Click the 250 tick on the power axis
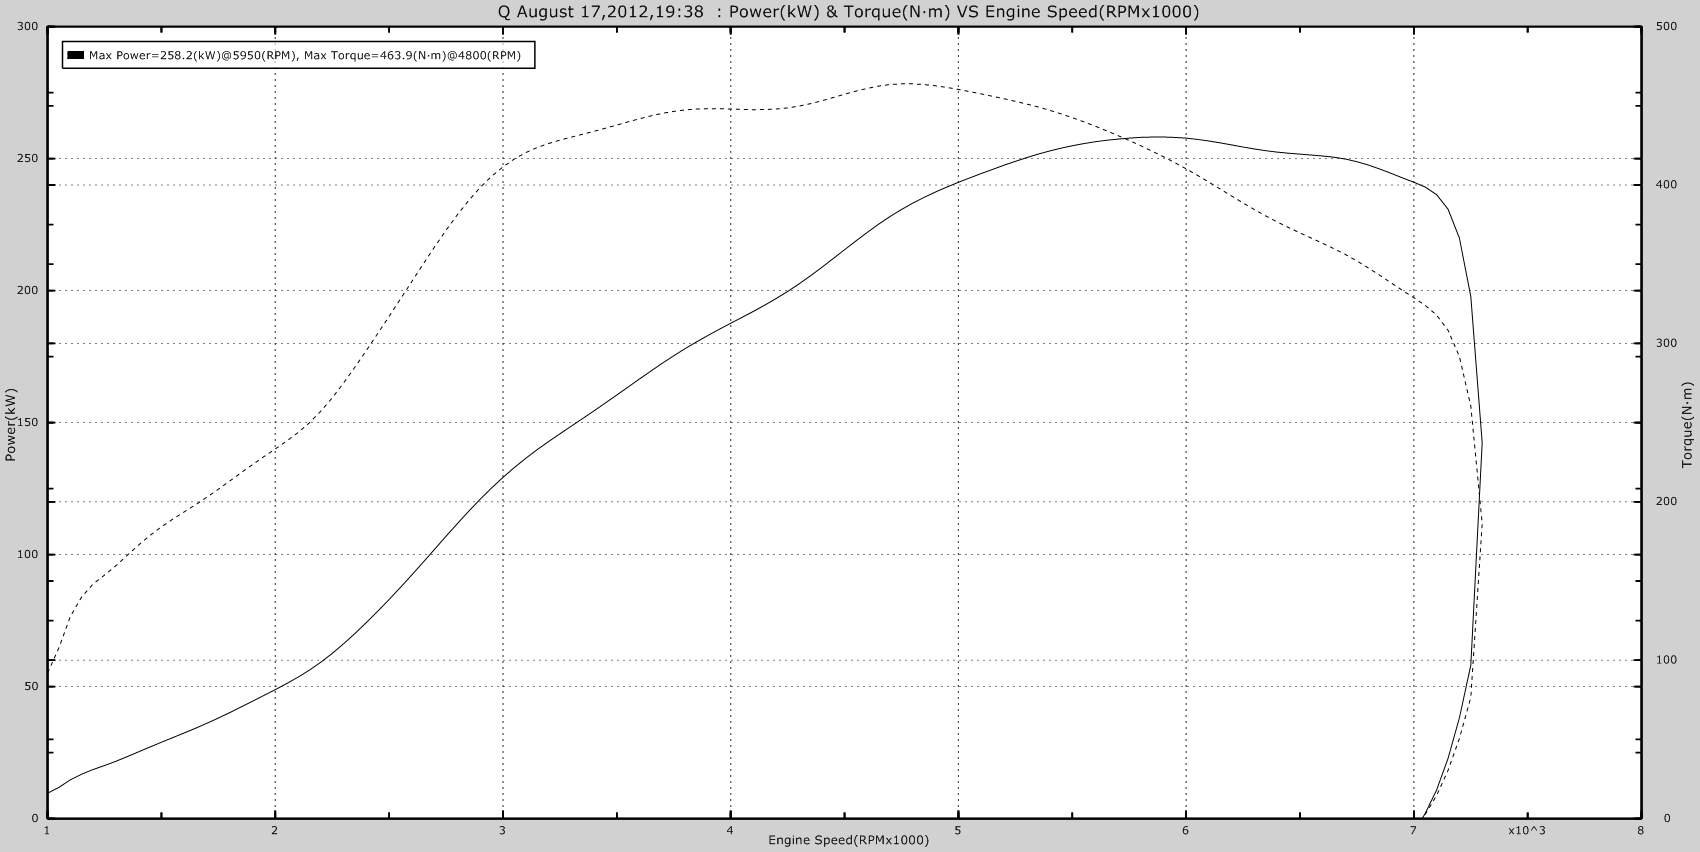 (28, 159)
